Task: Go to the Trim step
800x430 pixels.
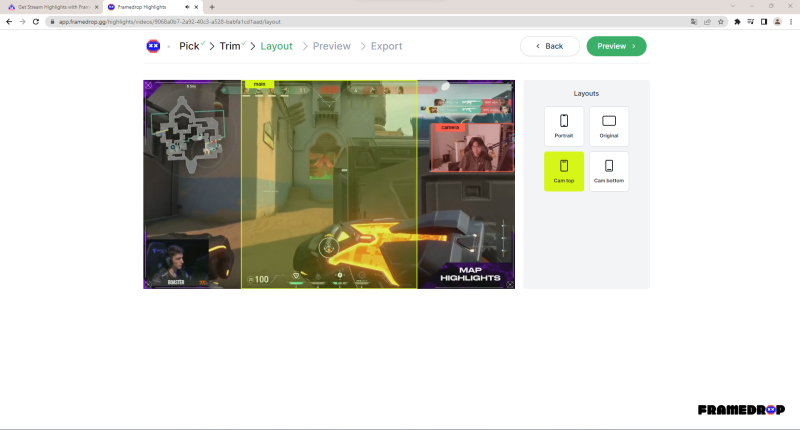Action: (x=230, y=46)
